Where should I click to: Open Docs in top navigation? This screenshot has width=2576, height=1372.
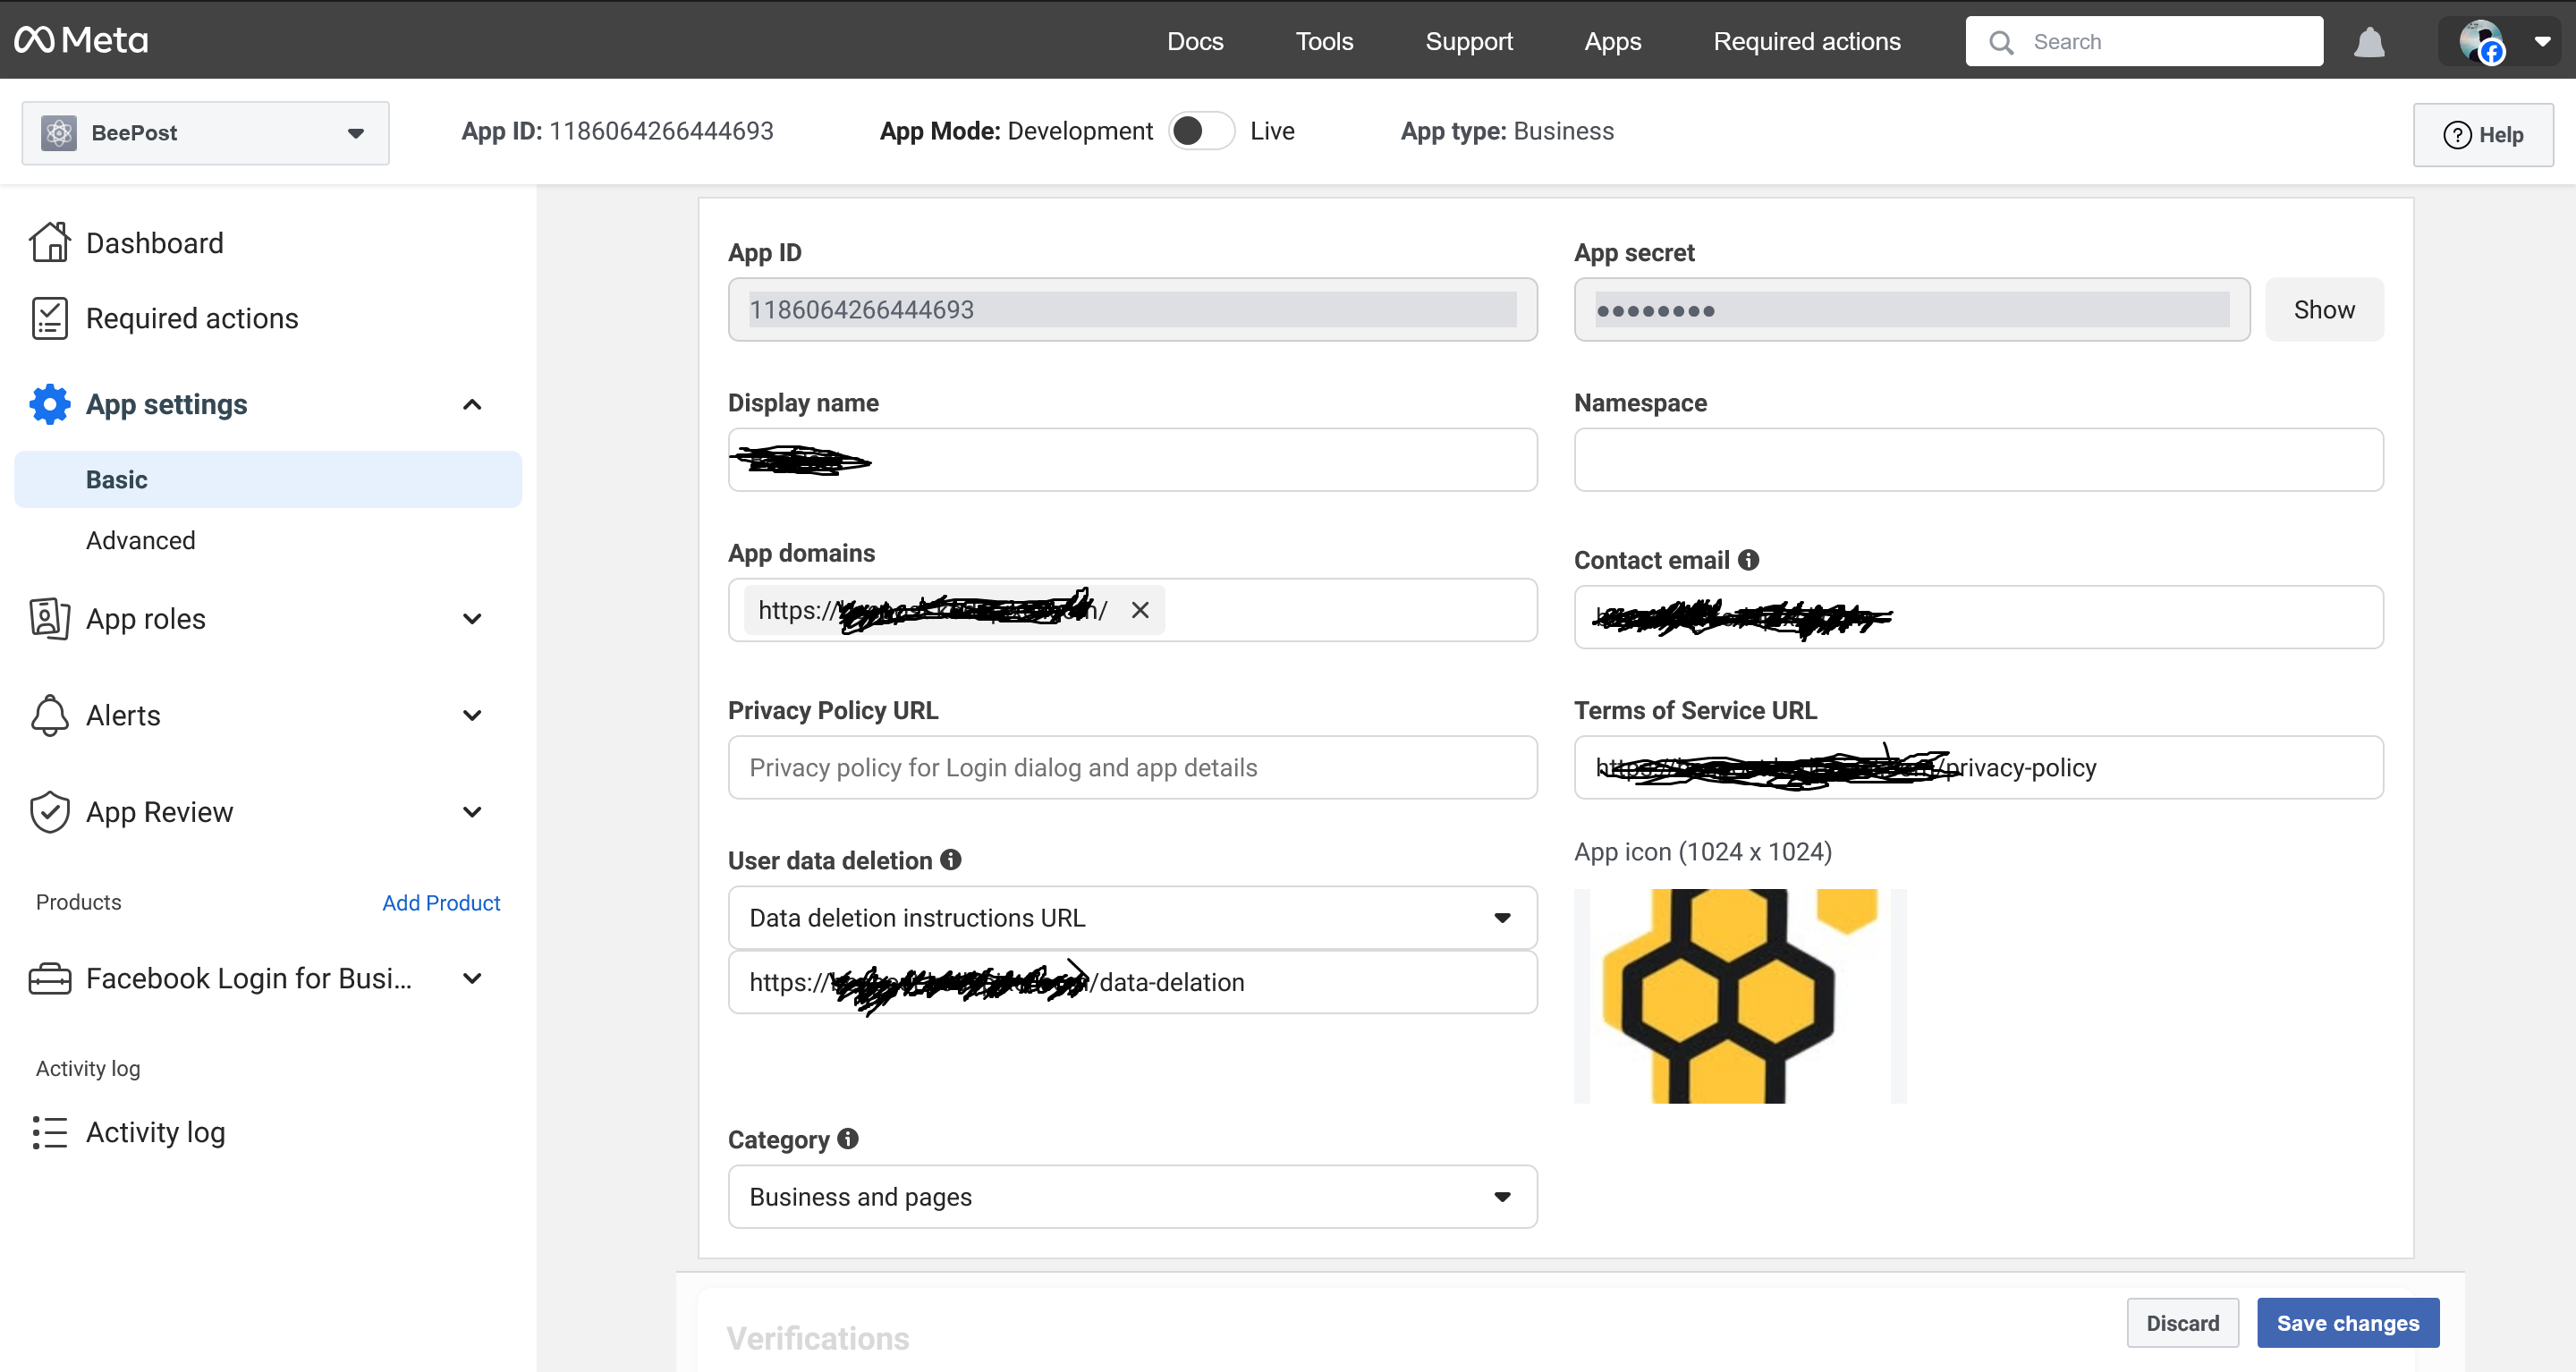tap(1195, 41)
